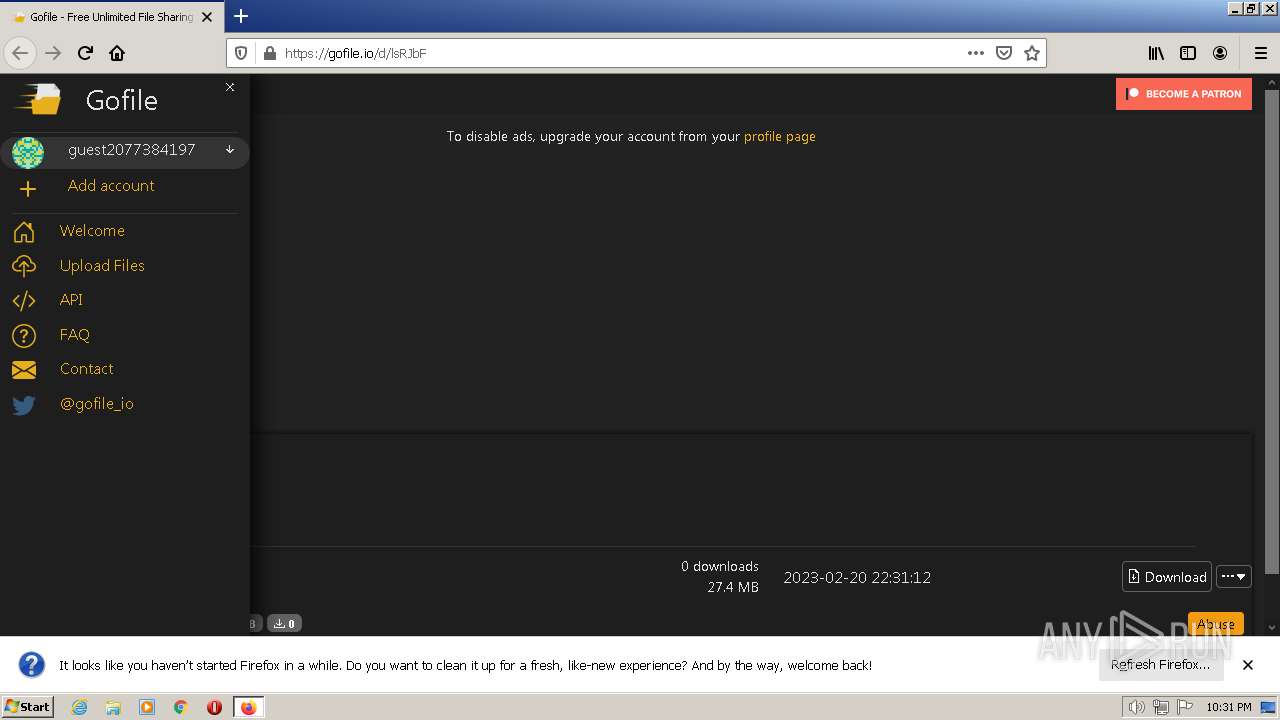The image size is (1280, 720).
Task: Open Upload Files in the sidebar
Action: 102,266
